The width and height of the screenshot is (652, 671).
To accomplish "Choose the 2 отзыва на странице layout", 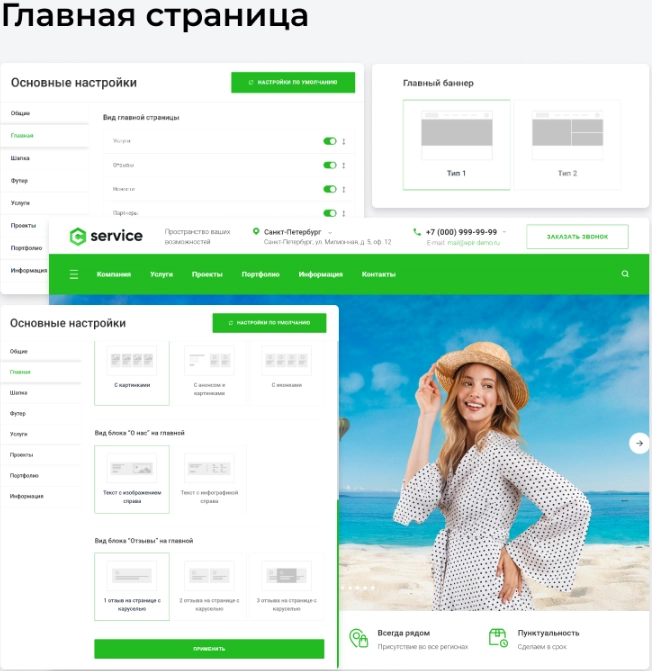I will [209, 586].
